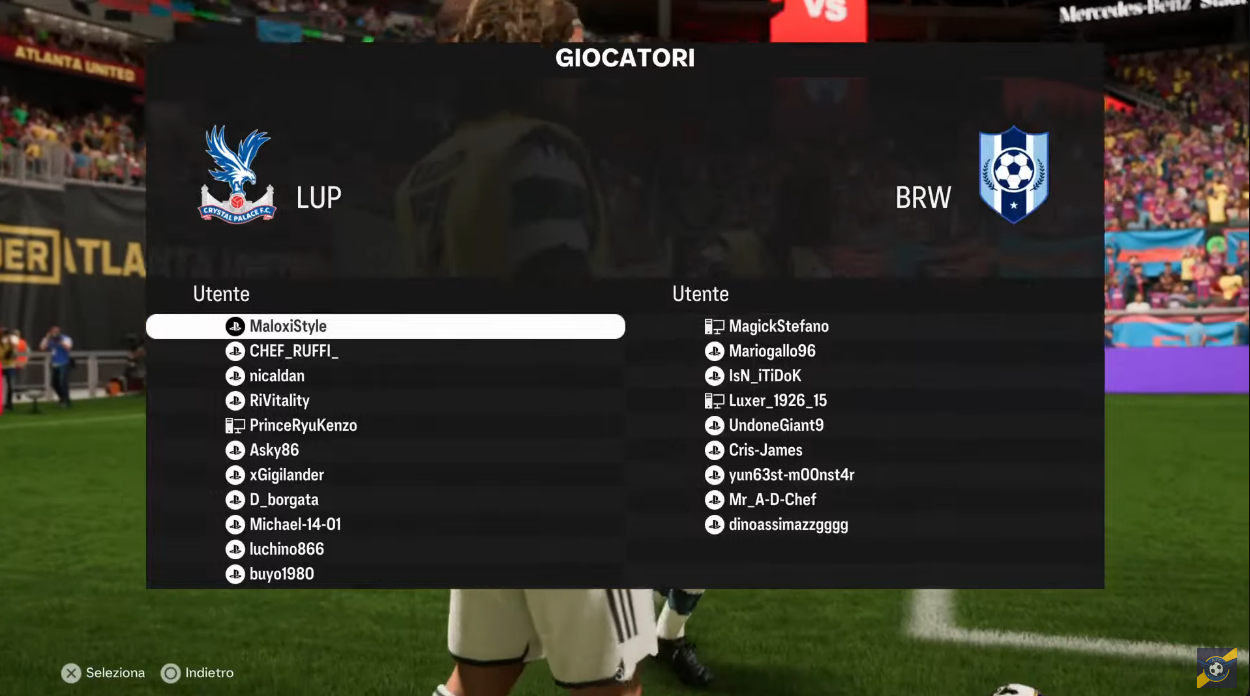The width and height of the screenshot is (1250, 696).
Task: Click the Crystal Palace eagle crest
Action: [238, 174]
